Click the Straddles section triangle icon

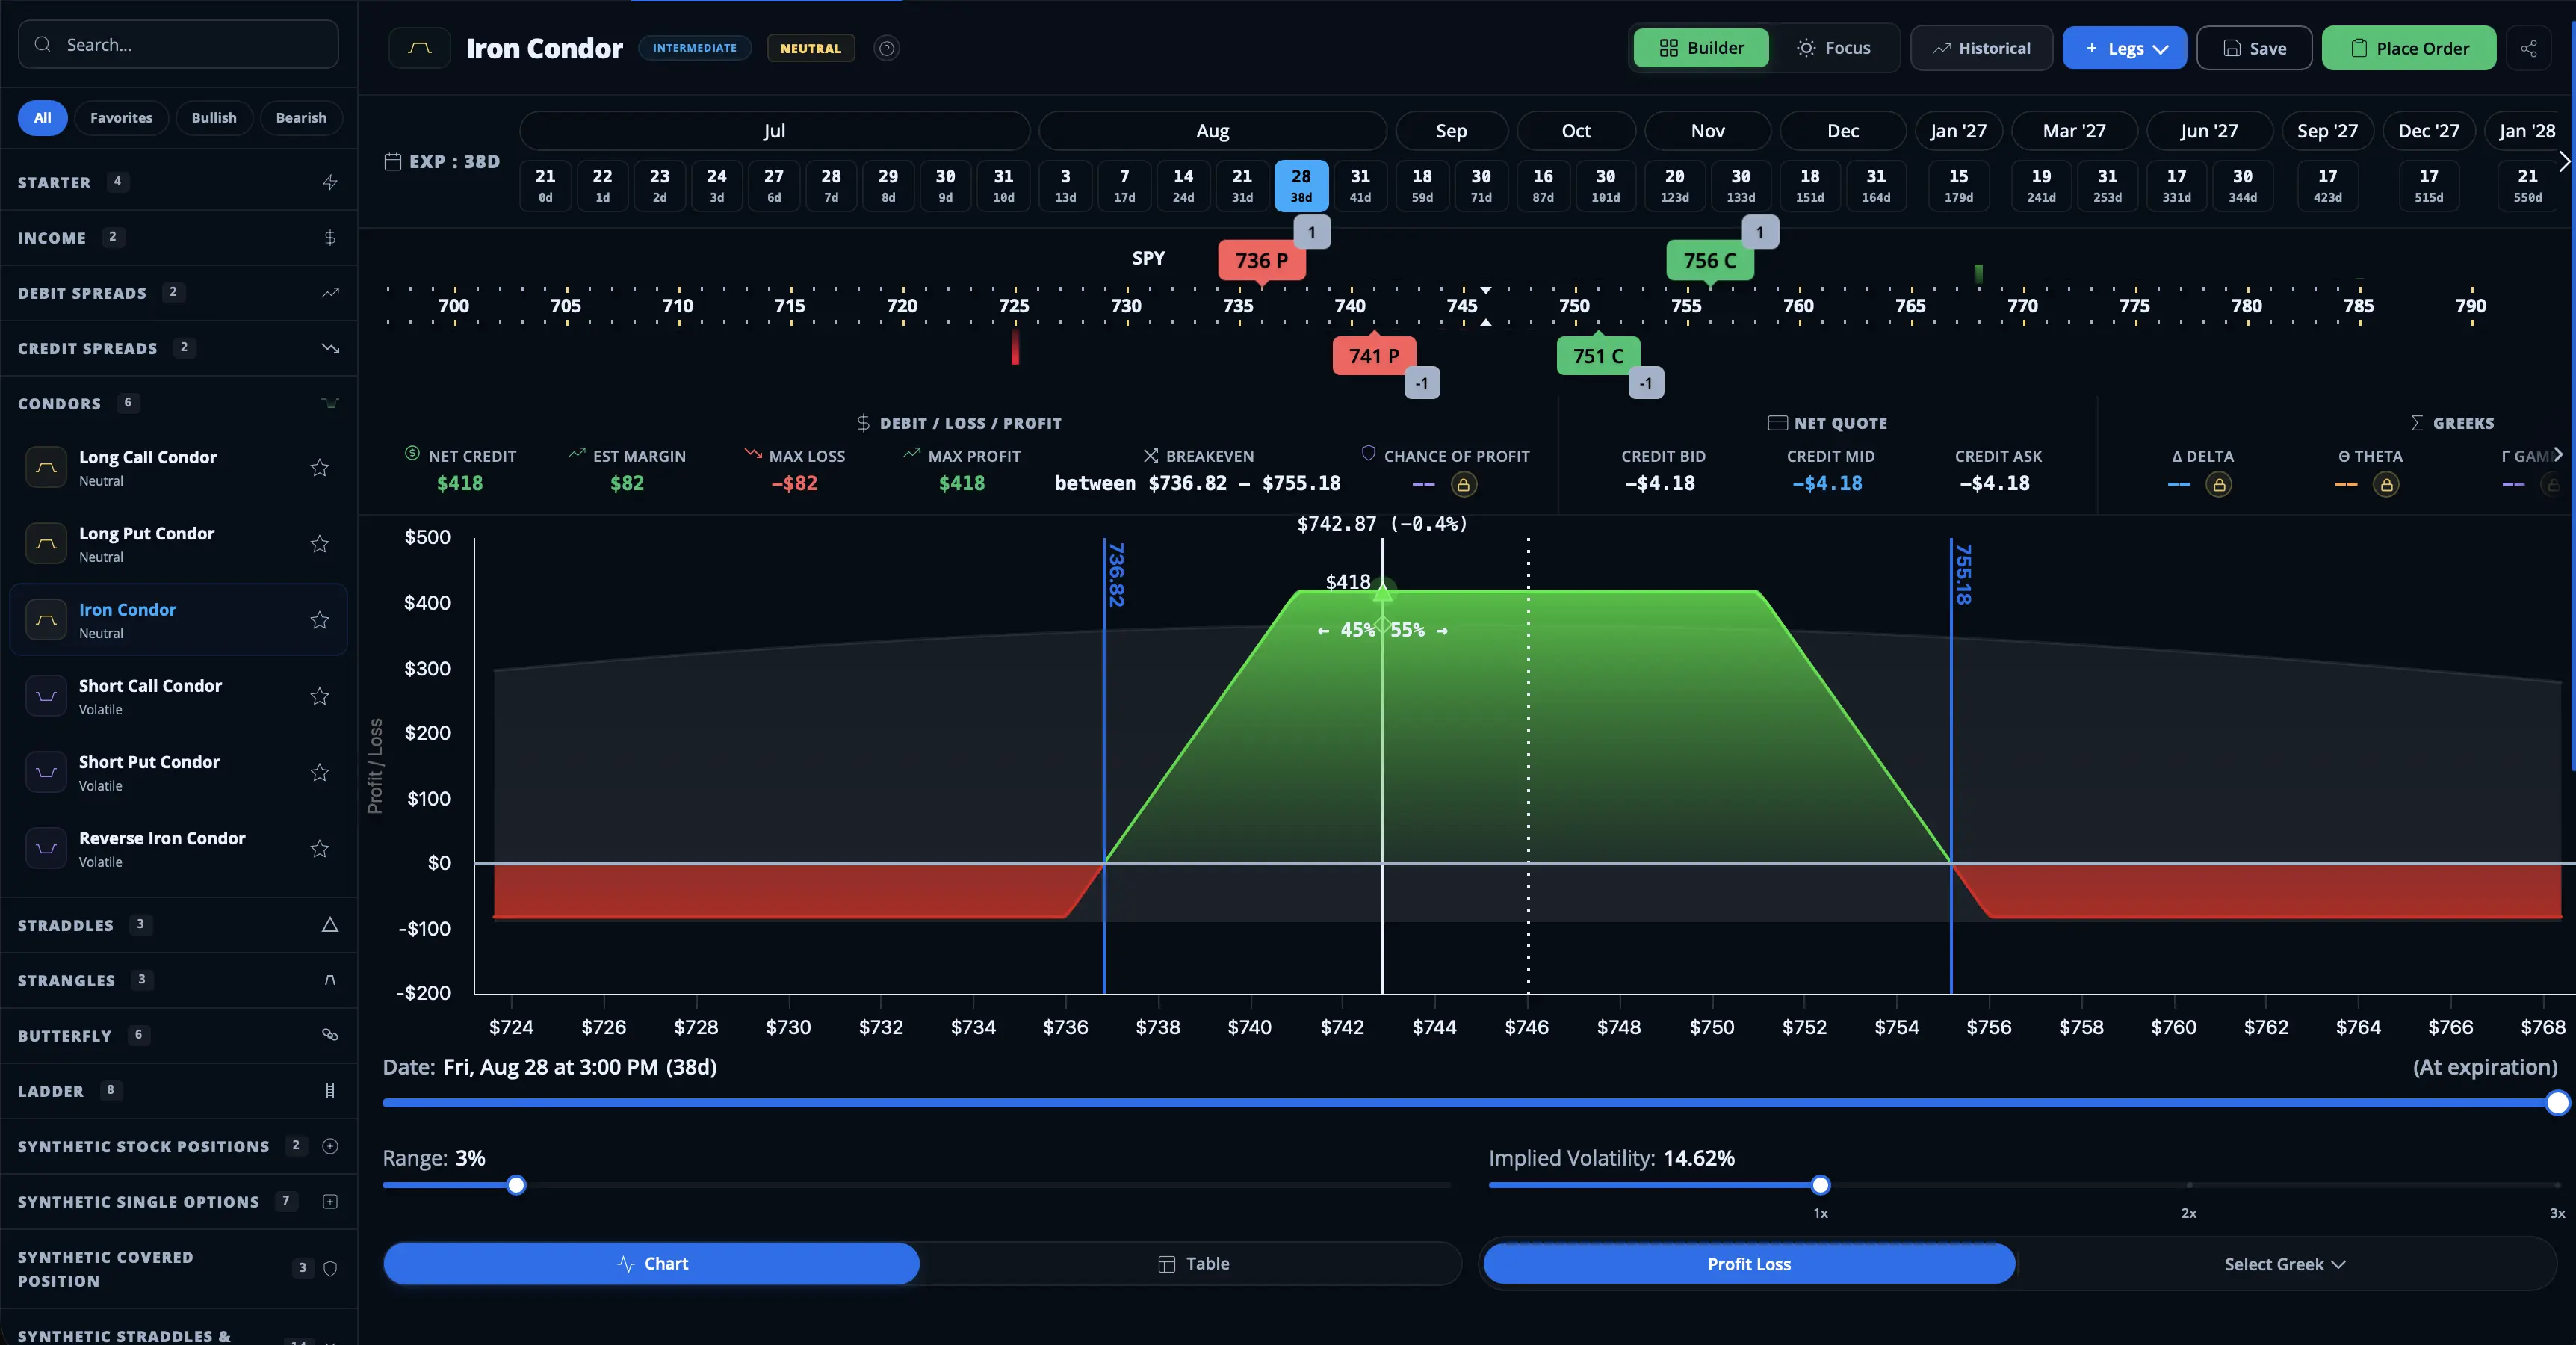[330, 925]
